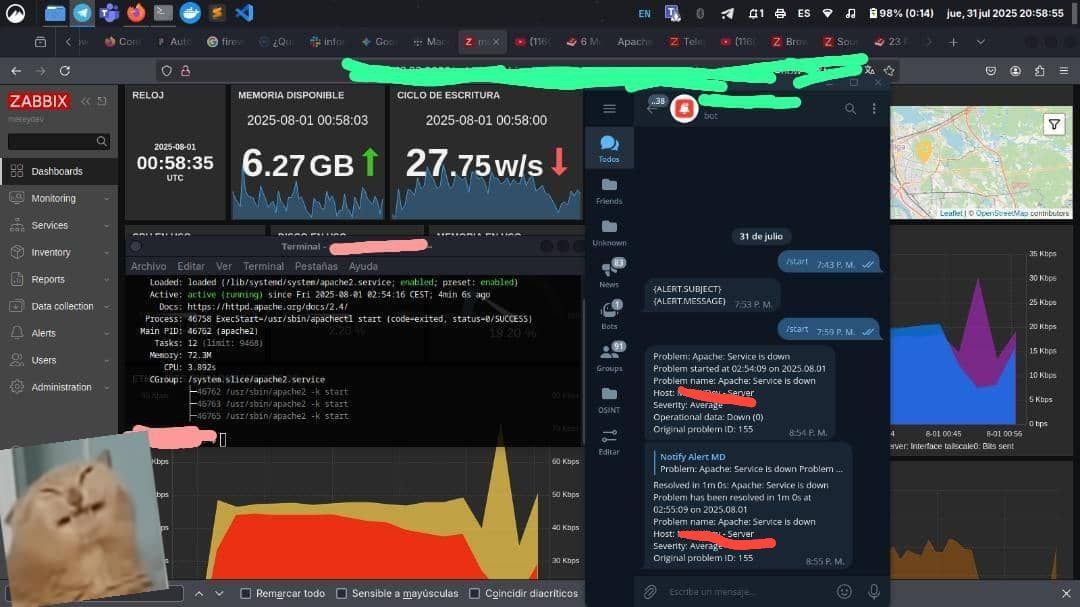The height and width of the screenshot is (607, 1080).
Task: Open the Ver menu in Terminal
Action: [224, 266]
